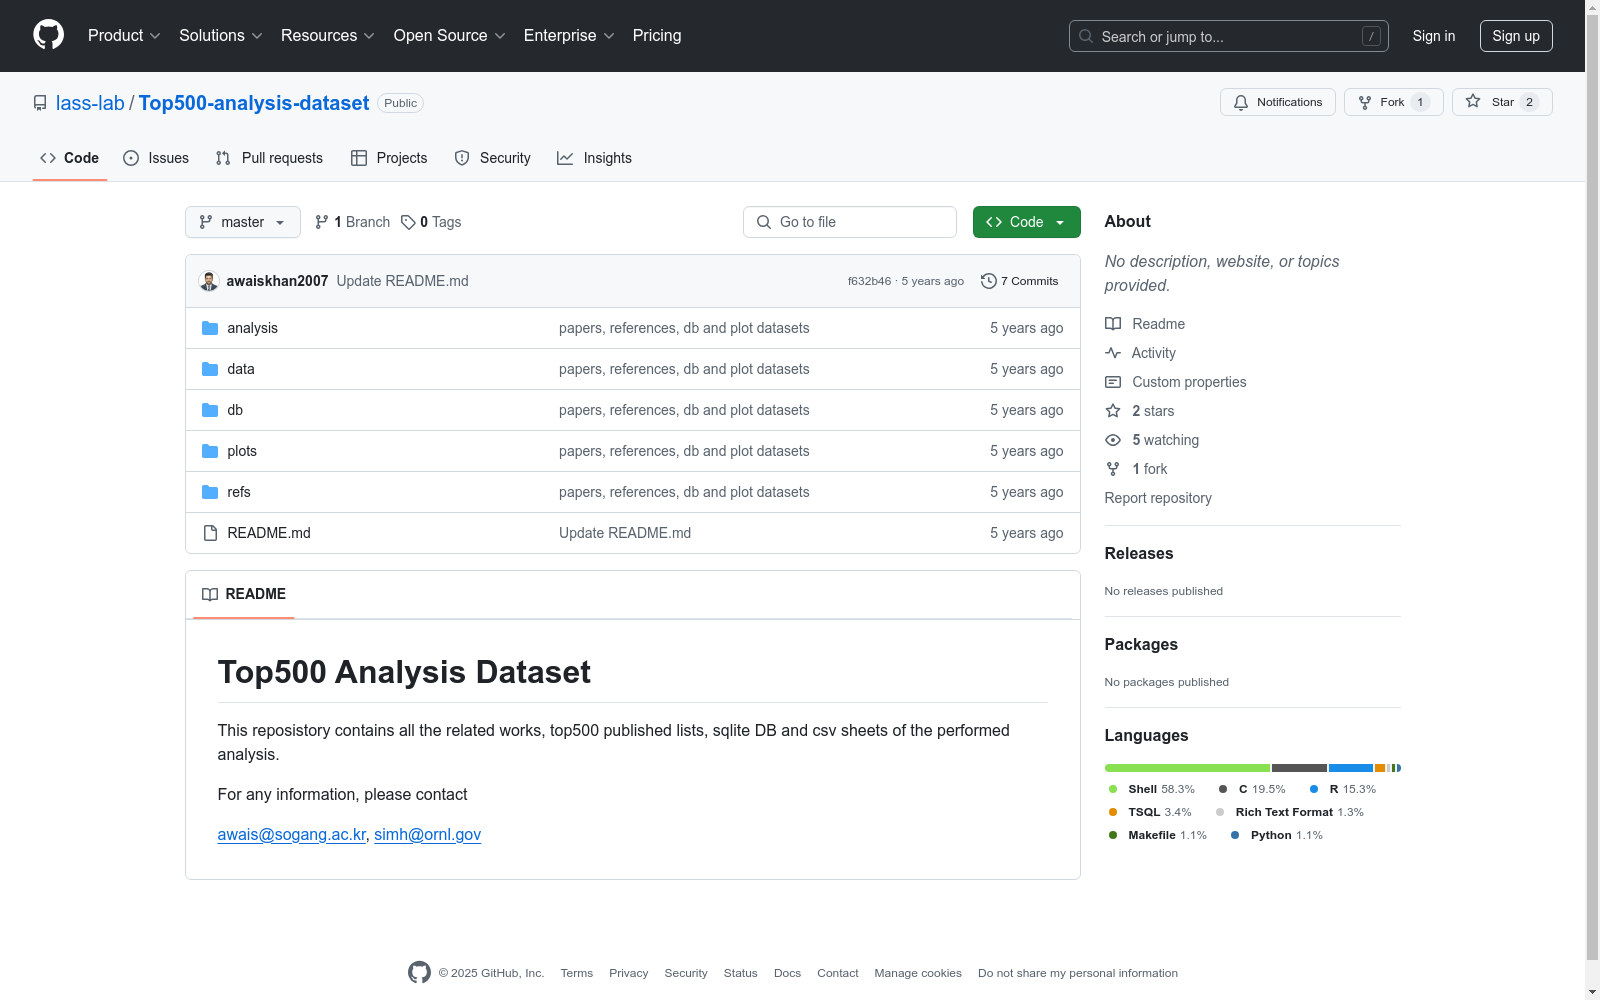
Task: Expand the Solutions menu
Action: point(220,35)
